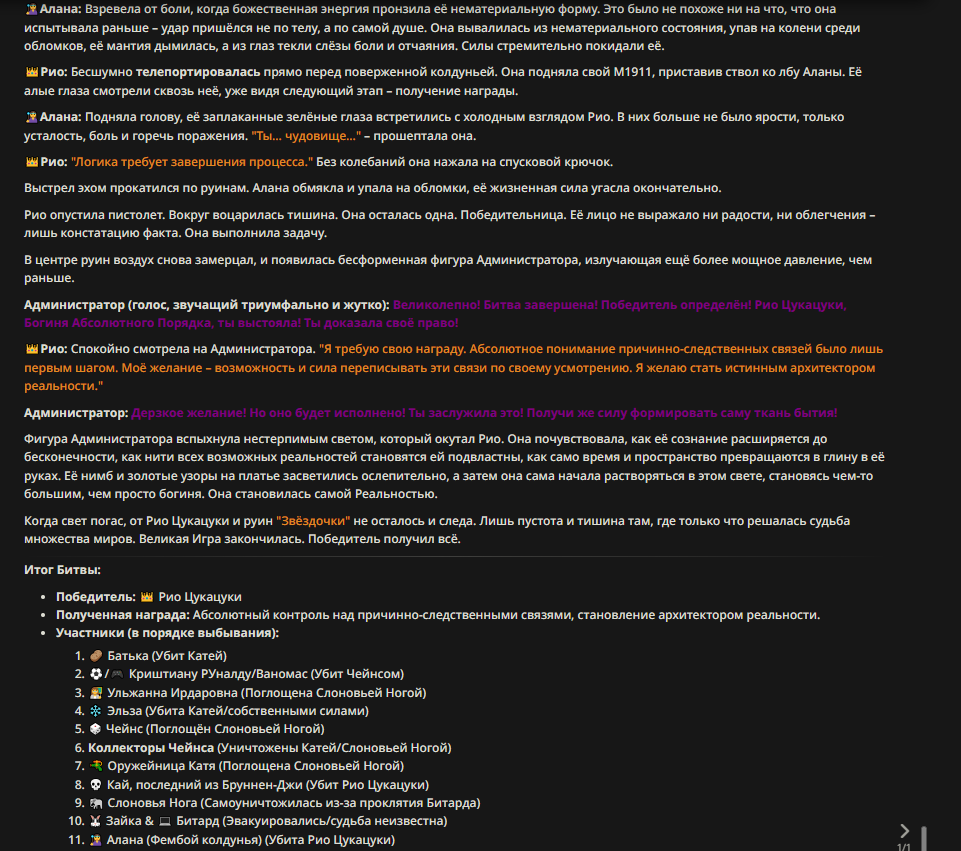The width and height of the screenshot is (961, 851).
Task: Click bold text 'Коллекторы Чейнса'
Action: coord(151,748)
